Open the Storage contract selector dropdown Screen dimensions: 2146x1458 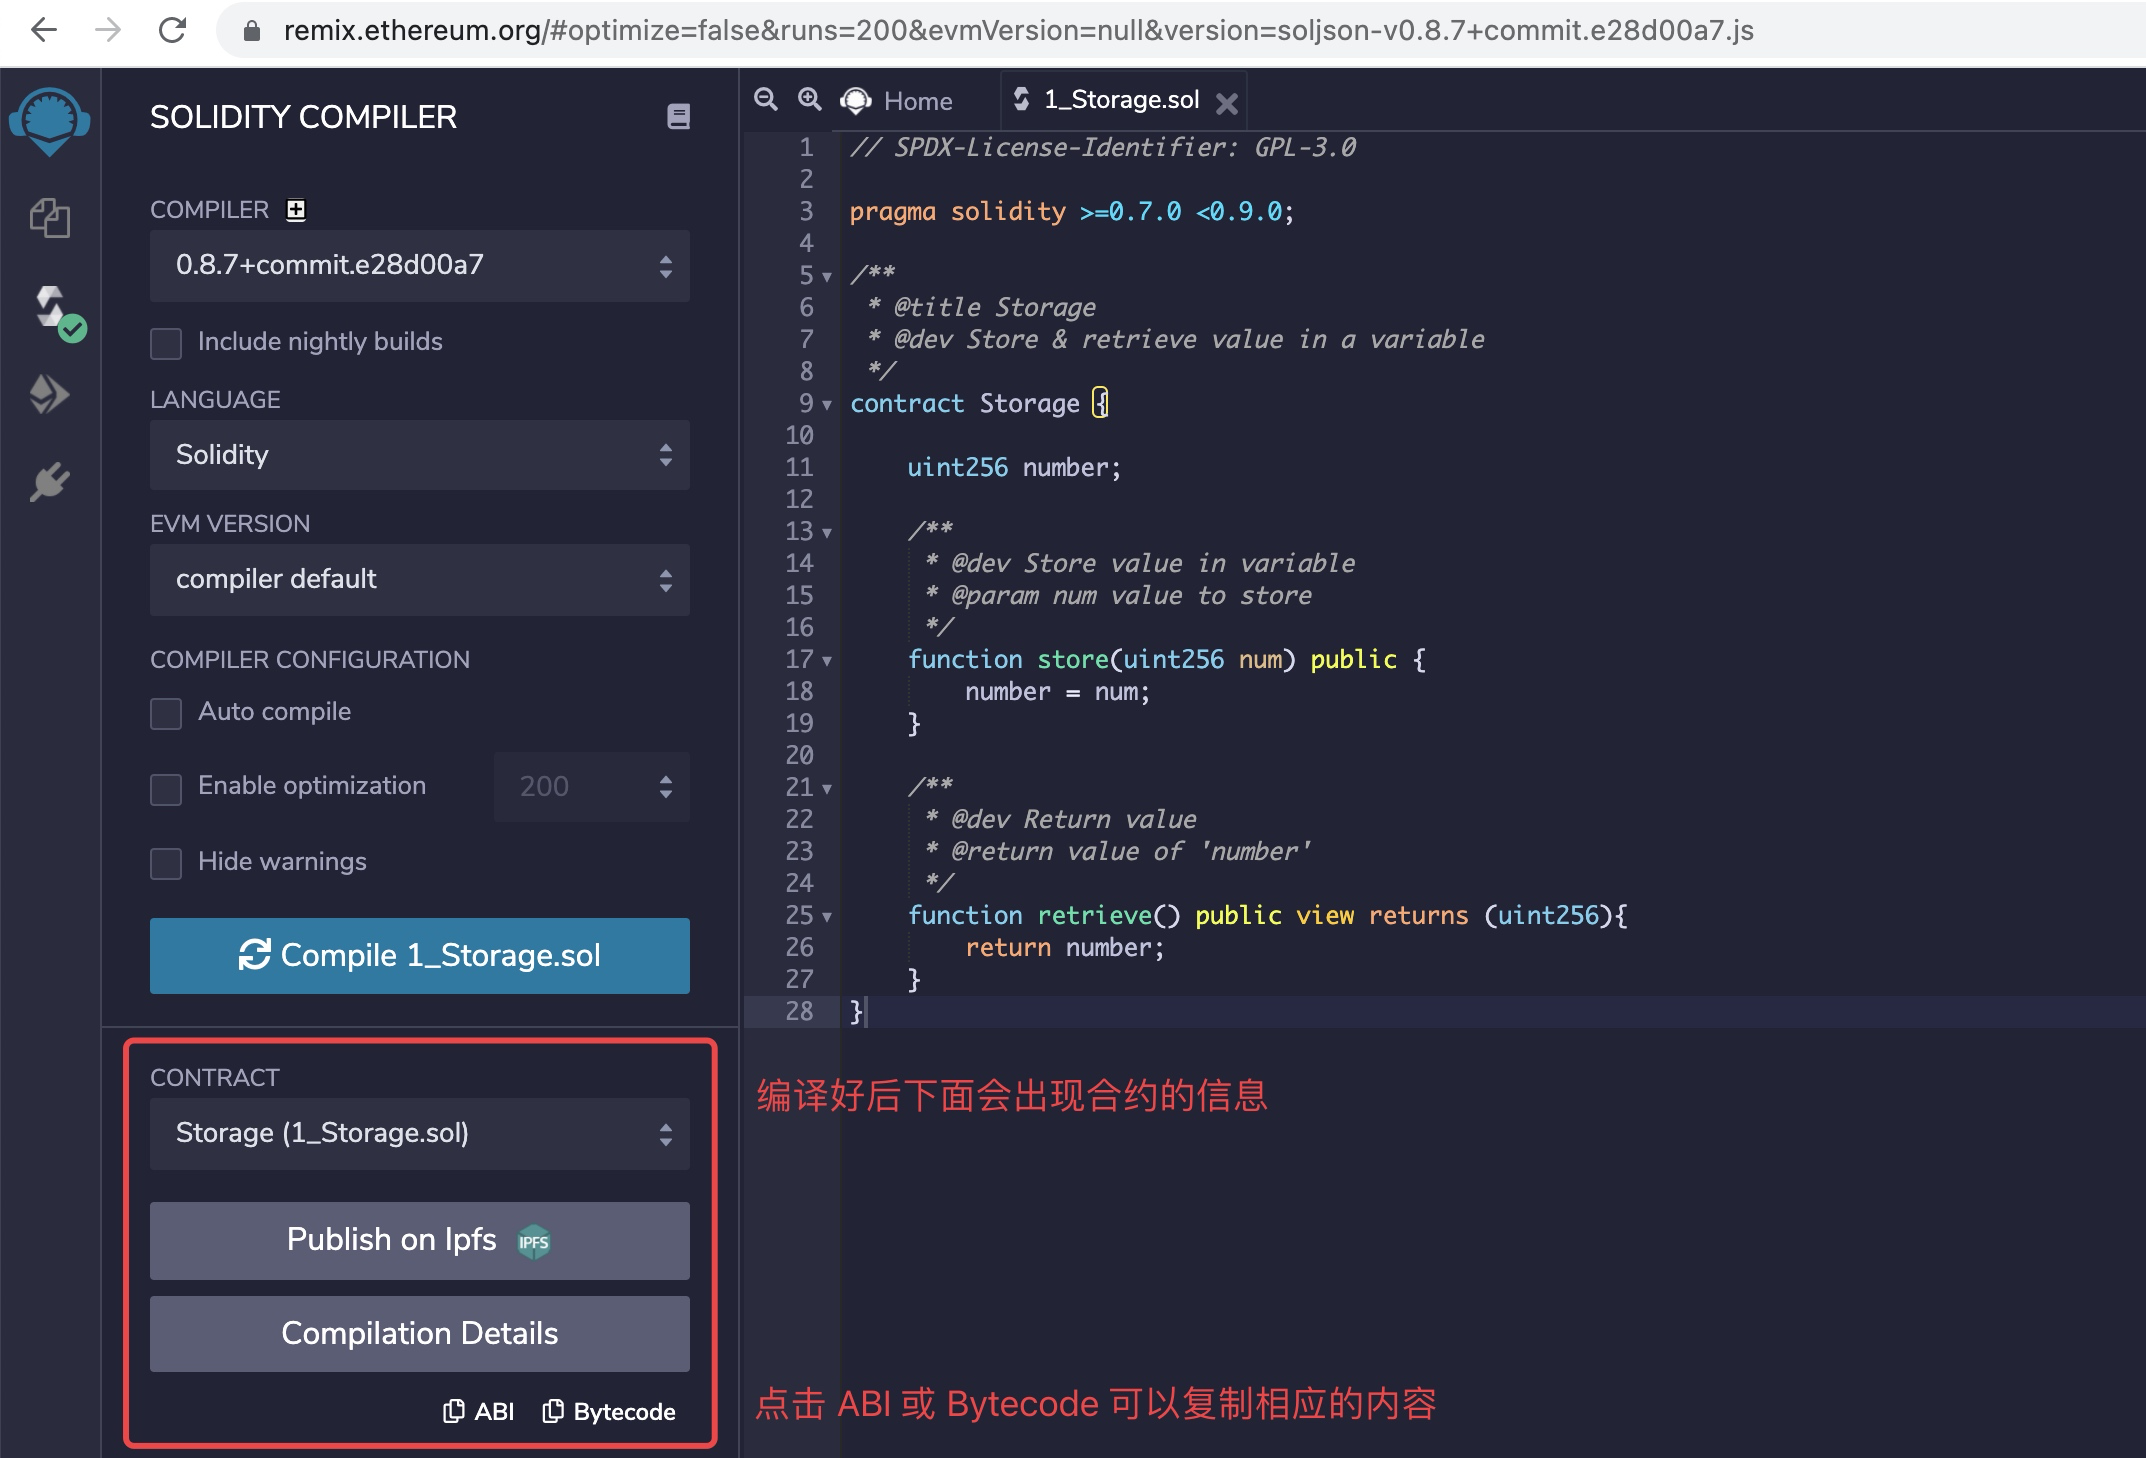419,1134
